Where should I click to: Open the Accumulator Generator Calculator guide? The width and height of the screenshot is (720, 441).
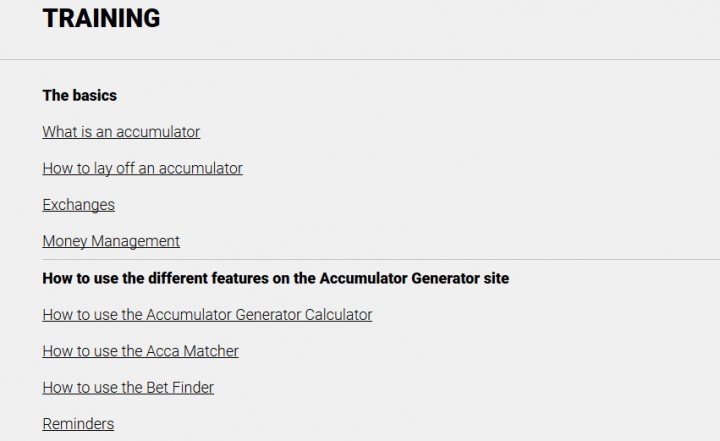207,315
